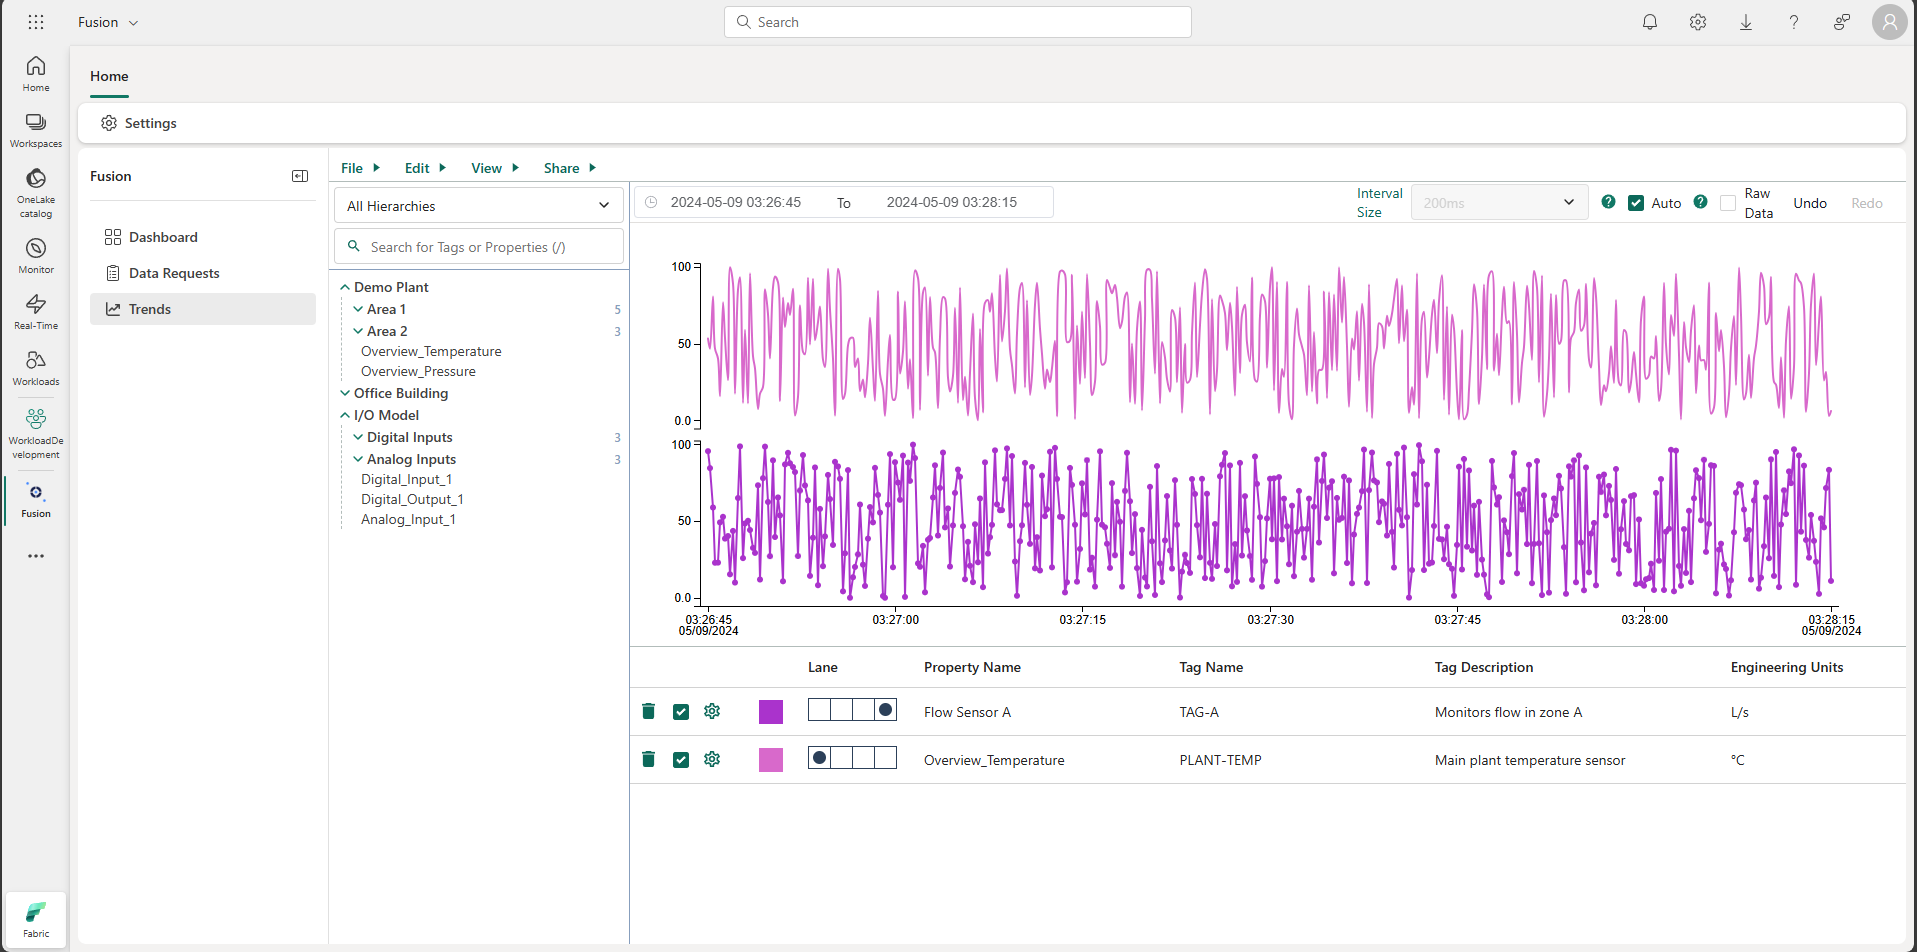Select Fusion in sidebar
The height and width of the screenshot is (952, 1917).
pyautogui.click(x=36, y=500)
